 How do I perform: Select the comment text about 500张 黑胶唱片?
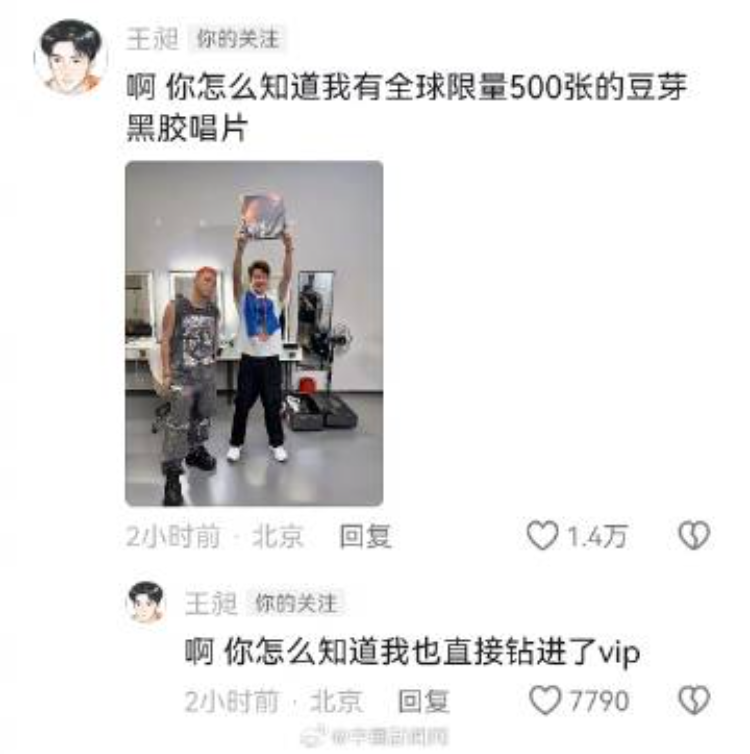[x=407, y=107]
